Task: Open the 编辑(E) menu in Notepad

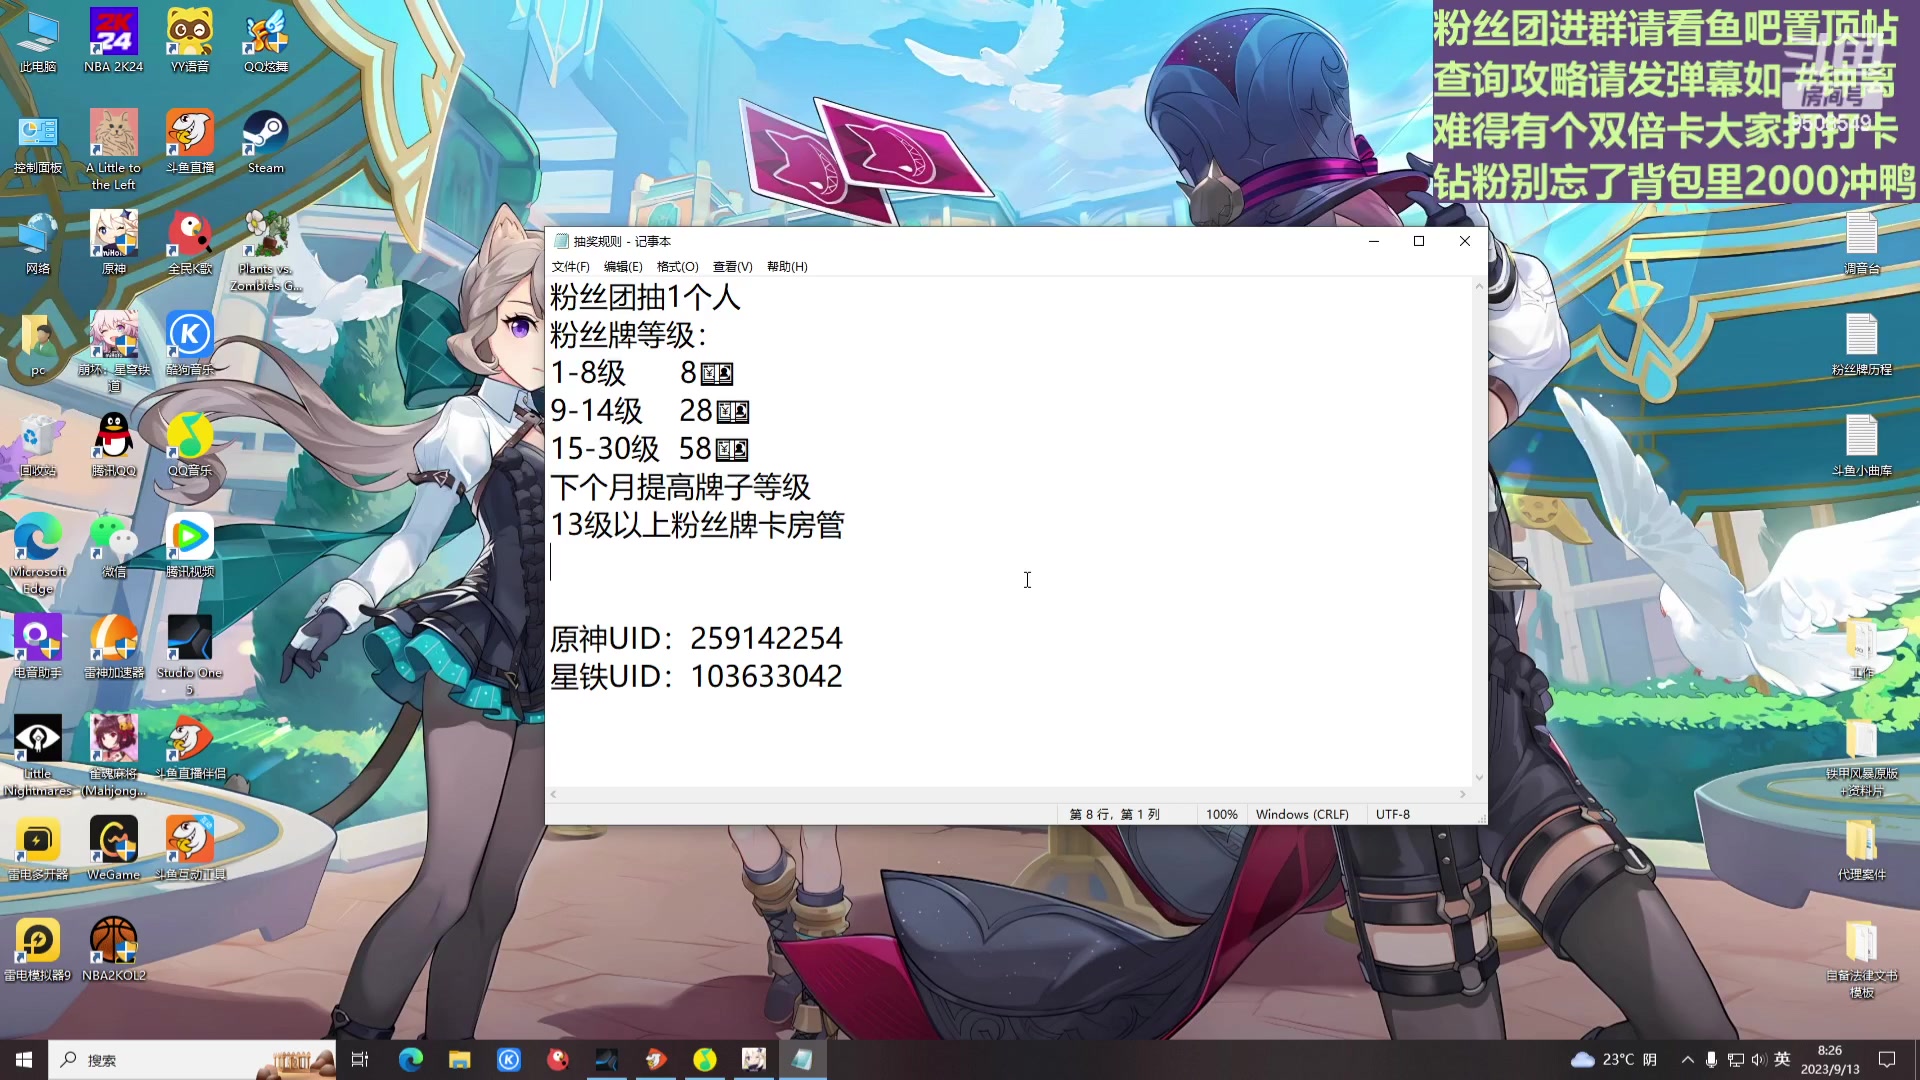Action: (623, 267)
